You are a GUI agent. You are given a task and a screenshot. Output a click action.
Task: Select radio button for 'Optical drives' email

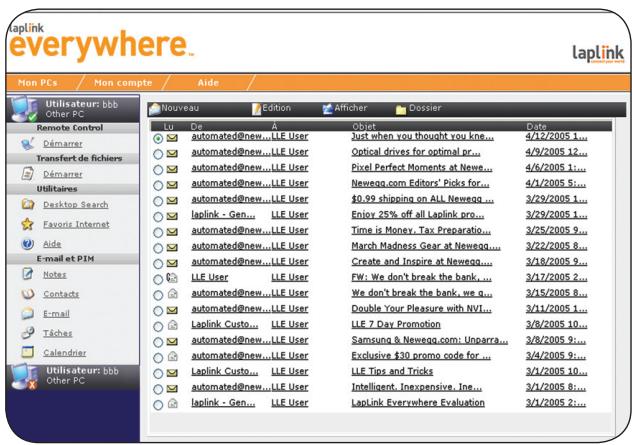tap(158, 154)
